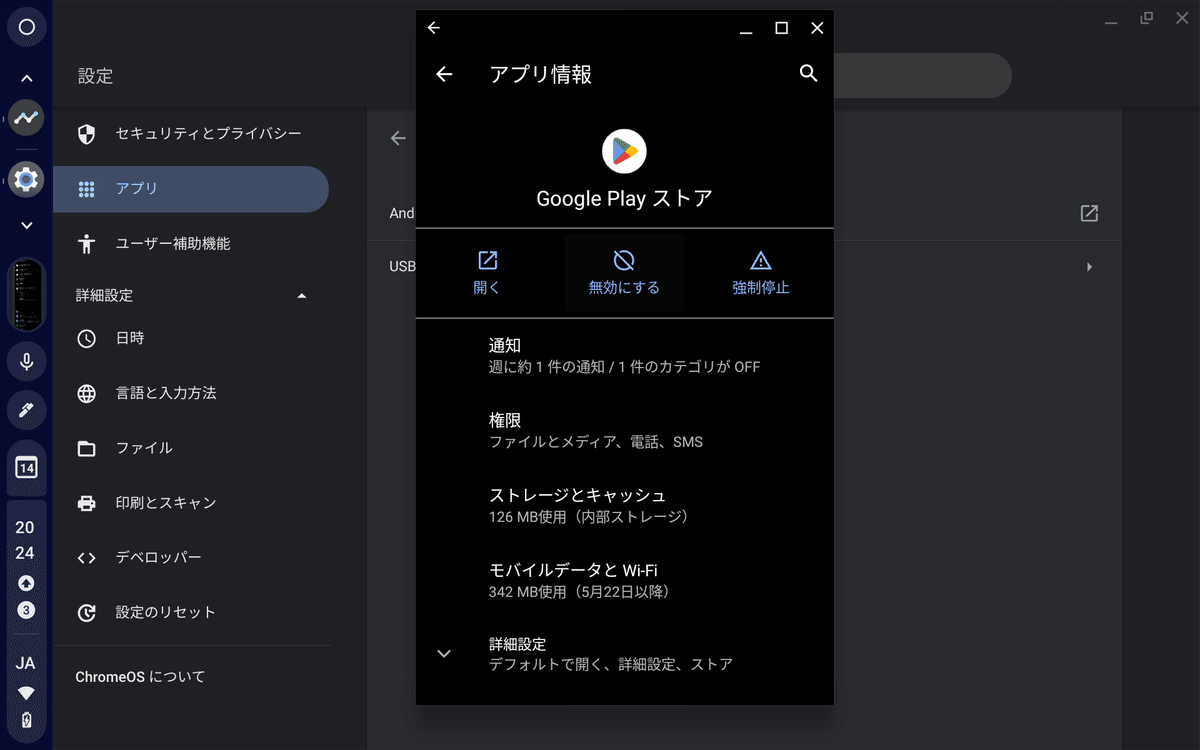The height and width of the screenshot is (750, 1200).
Task: Click the printer icon beside 印刷とスキャン
Action: 87,504
